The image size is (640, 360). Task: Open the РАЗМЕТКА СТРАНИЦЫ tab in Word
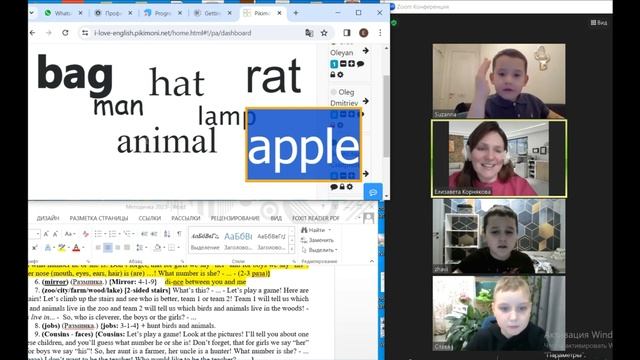99,218
